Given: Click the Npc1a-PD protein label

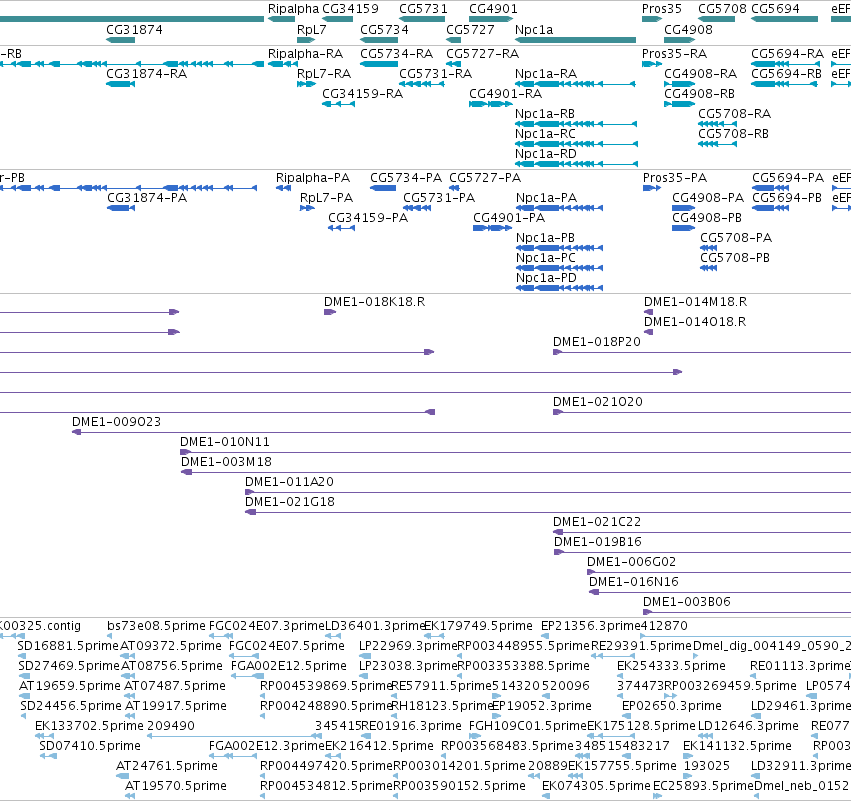Looking at the screenshot, I should tap(547, 278).
